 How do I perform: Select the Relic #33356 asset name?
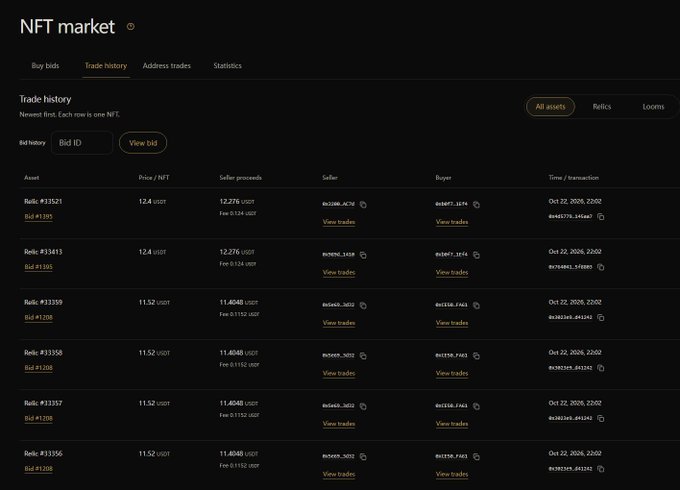(43, 454)
